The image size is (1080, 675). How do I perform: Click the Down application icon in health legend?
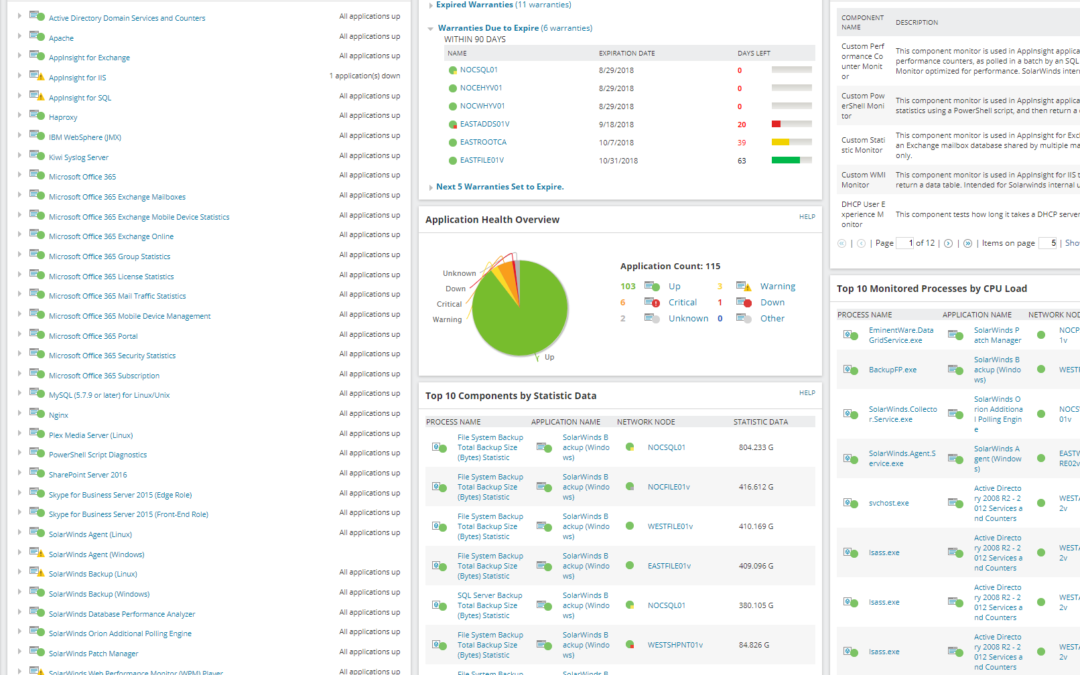pyautogui.click(x=744, y=302)
